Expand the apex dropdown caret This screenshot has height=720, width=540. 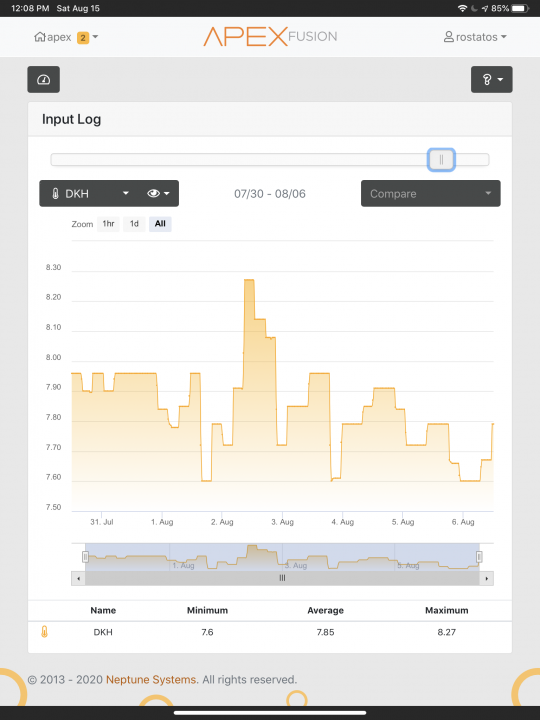[96, 37]
